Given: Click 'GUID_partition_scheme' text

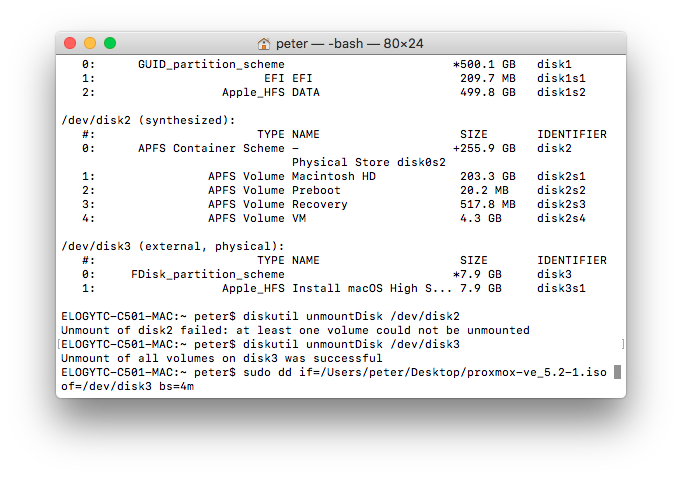Looking at the screenshot, I should click(x=211, y=64).
